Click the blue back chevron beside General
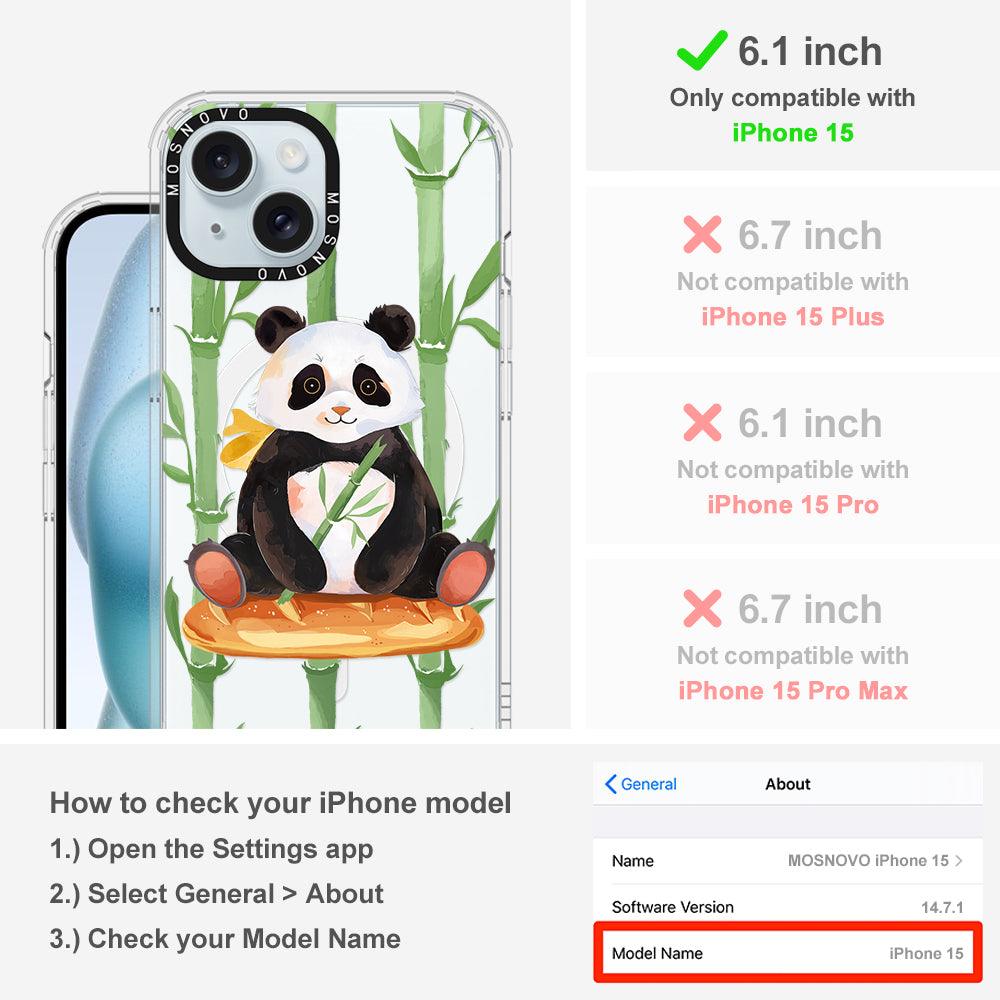The width and height of the screenshot is (1000, 1000). [x=610, y=784]
